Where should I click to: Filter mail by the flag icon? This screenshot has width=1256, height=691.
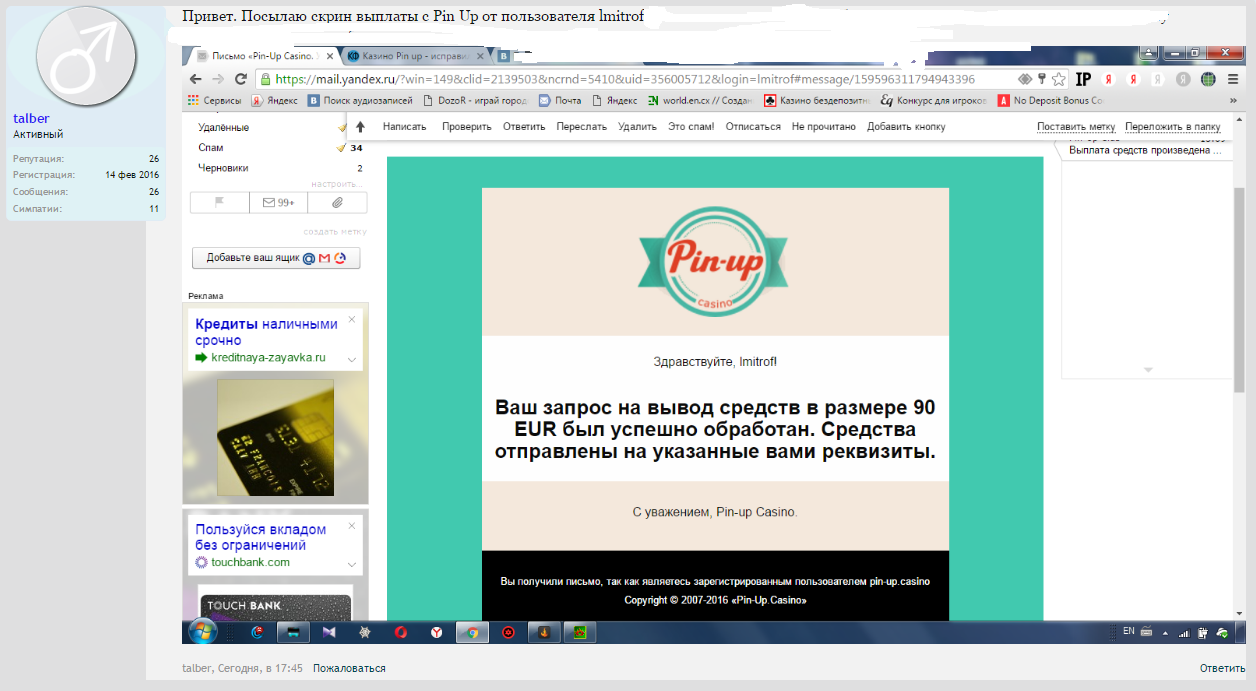click(x=220, y=203)
